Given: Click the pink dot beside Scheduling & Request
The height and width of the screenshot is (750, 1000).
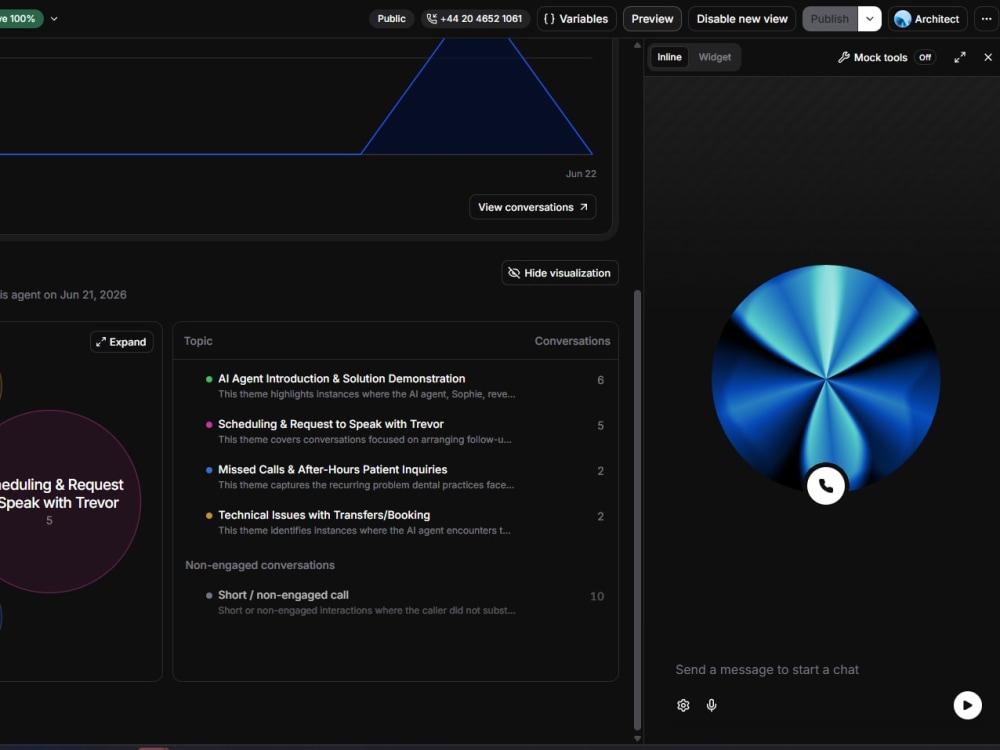Looking at the screenshot, I should (x=209, y=424).
